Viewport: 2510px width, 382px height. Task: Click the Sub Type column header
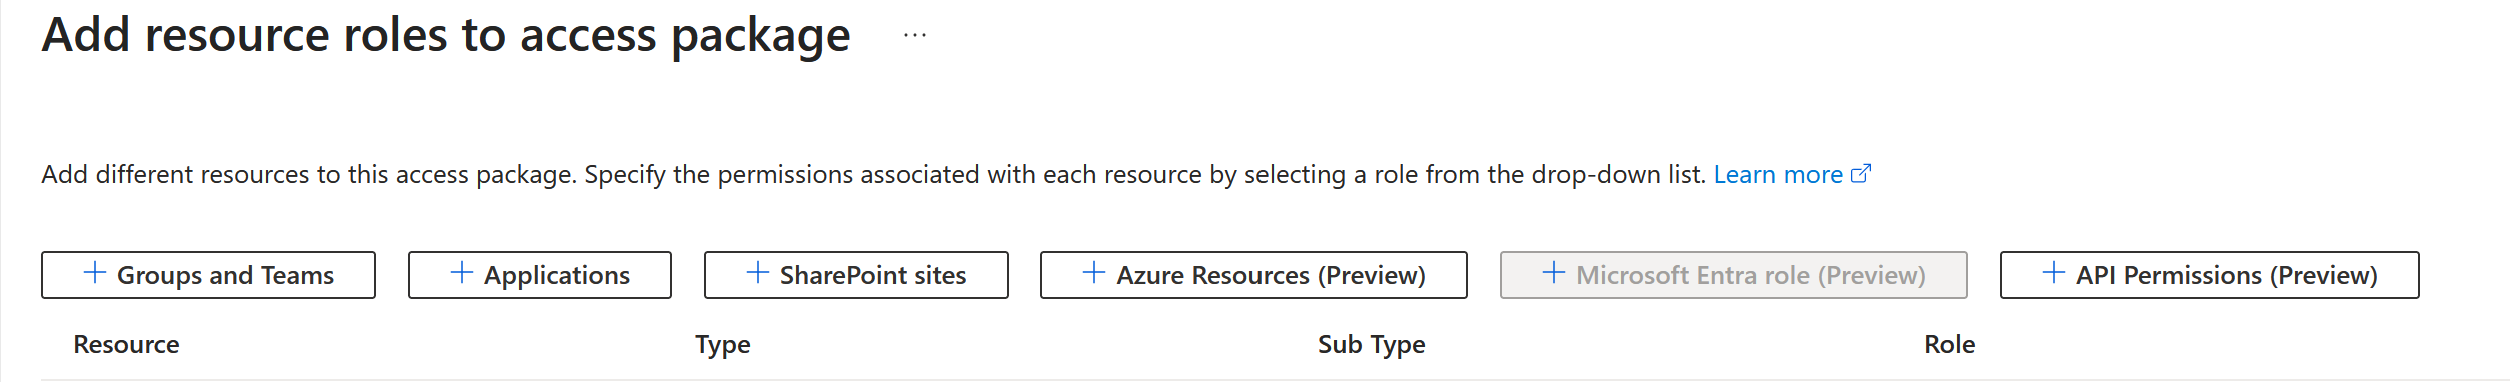click(1372, 345)
